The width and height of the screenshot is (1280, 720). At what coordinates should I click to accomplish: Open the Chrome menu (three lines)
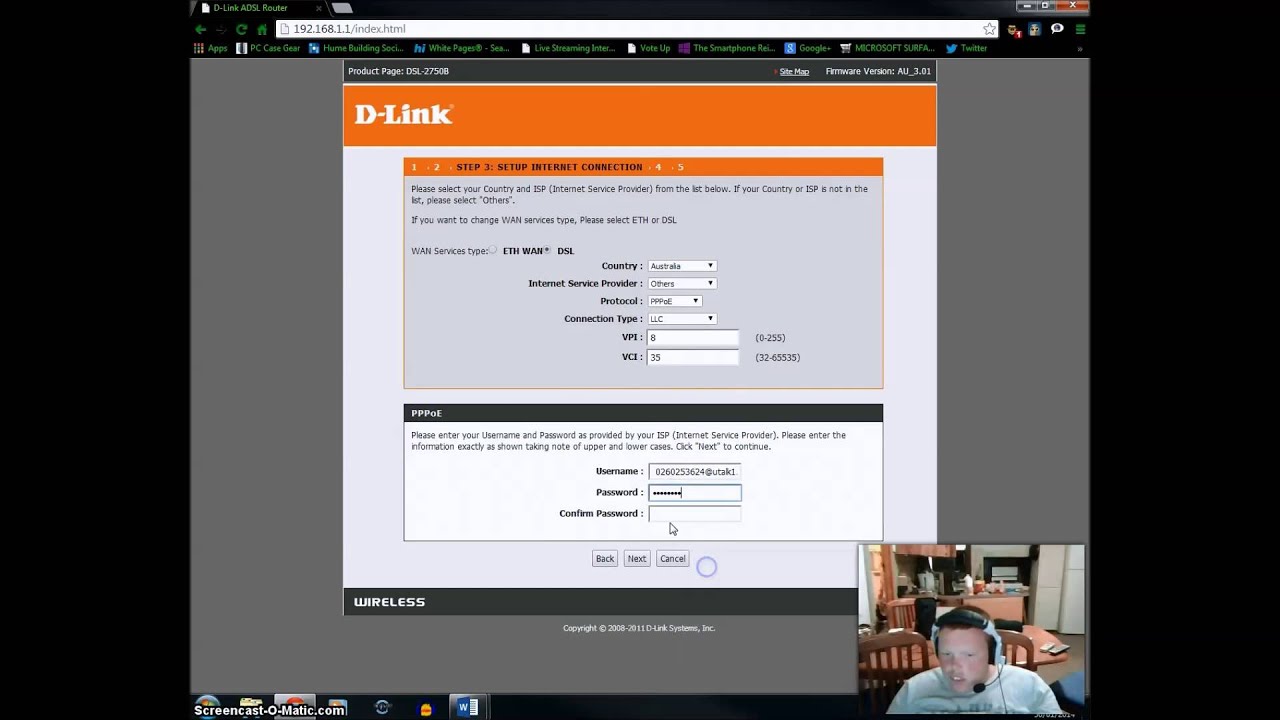pyautogui.click(x=1079, y=29)
